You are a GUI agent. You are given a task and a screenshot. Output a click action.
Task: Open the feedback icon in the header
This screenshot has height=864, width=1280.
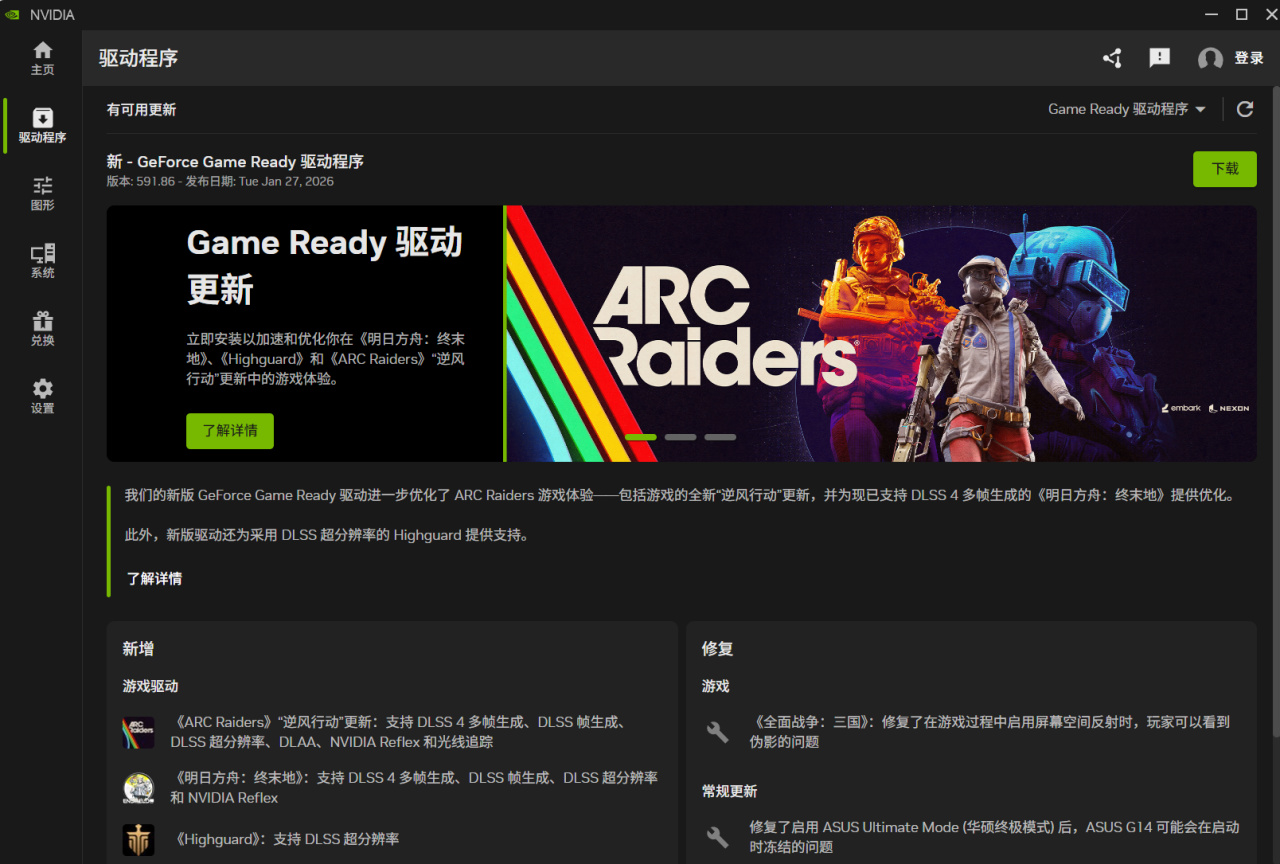[x=1160, y=58]
